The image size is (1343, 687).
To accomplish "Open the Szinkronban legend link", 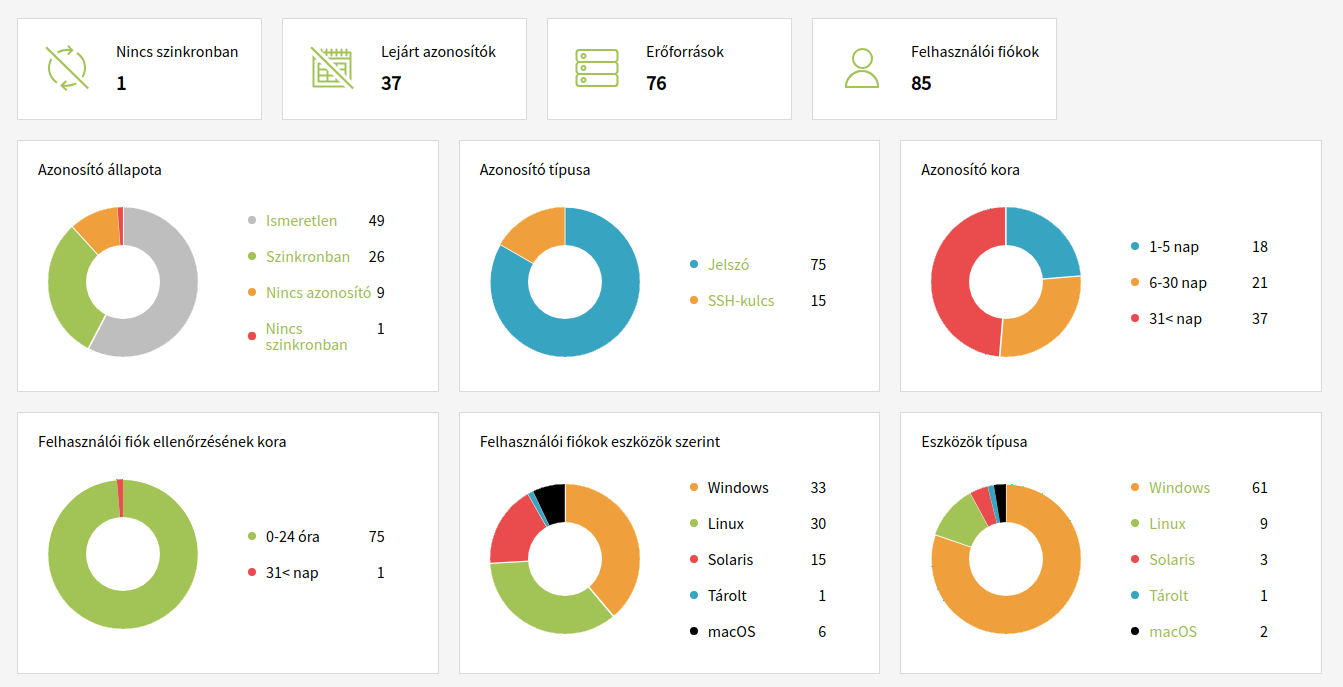I will [x=307, y=257].
